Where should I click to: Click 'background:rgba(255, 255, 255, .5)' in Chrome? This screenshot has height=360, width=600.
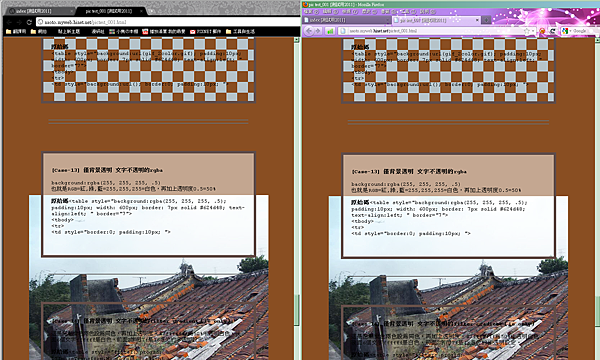click(106, 183)
